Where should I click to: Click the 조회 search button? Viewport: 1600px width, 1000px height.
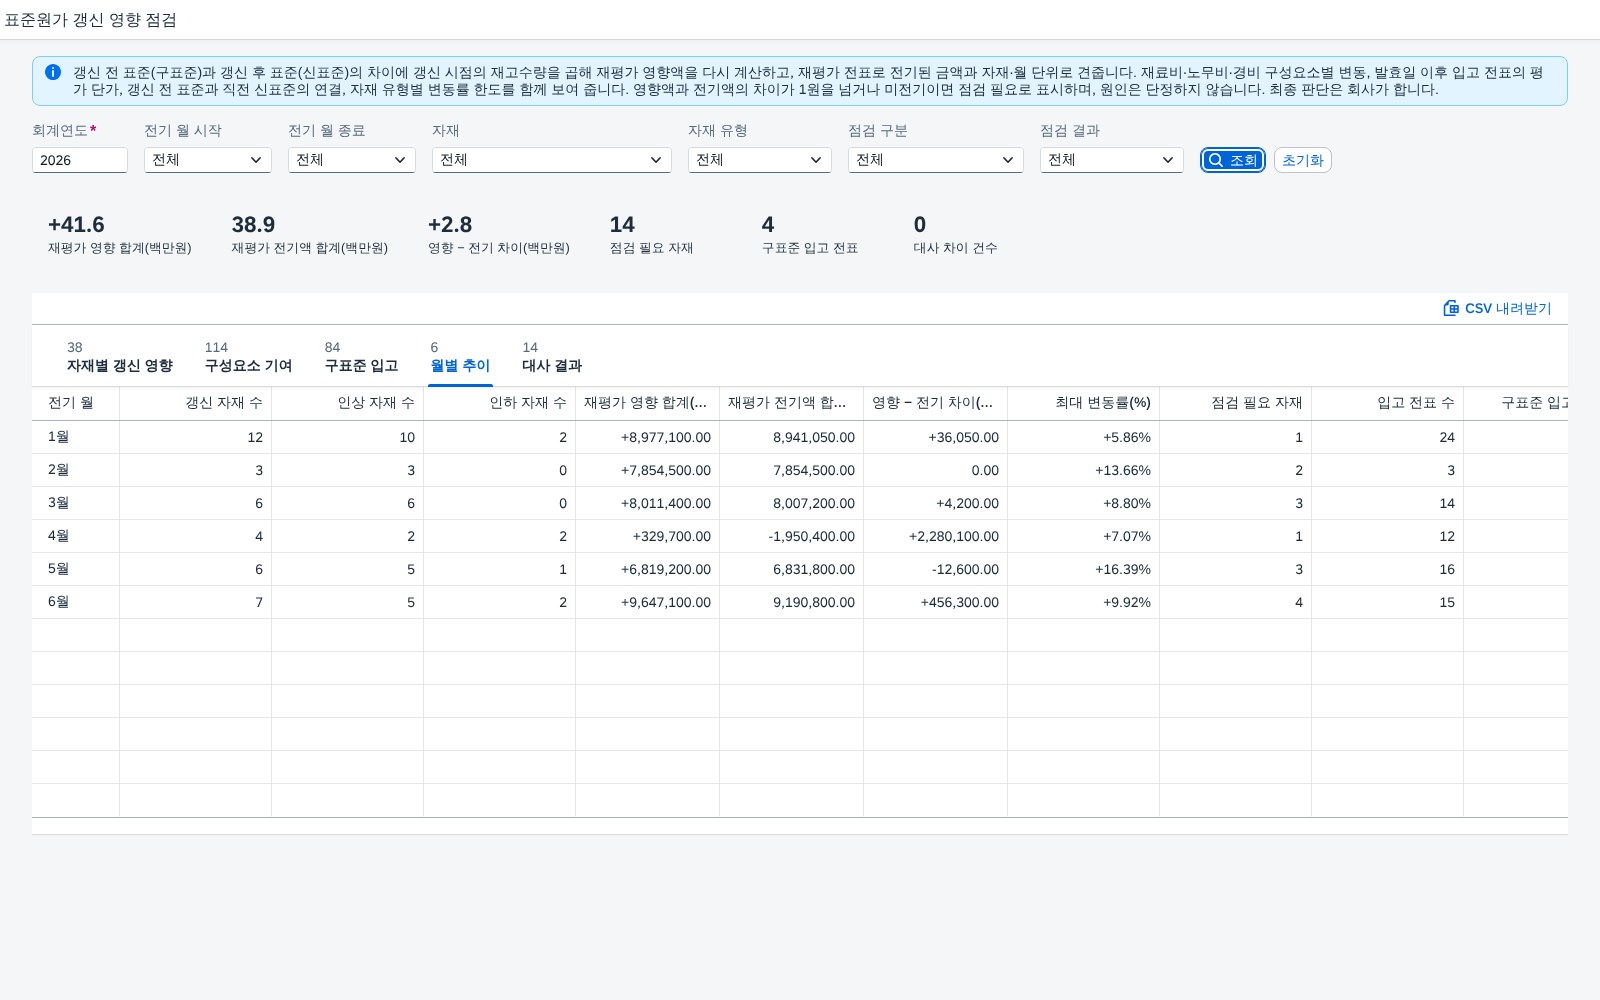pyautogui.click(x=1233, y=160)
